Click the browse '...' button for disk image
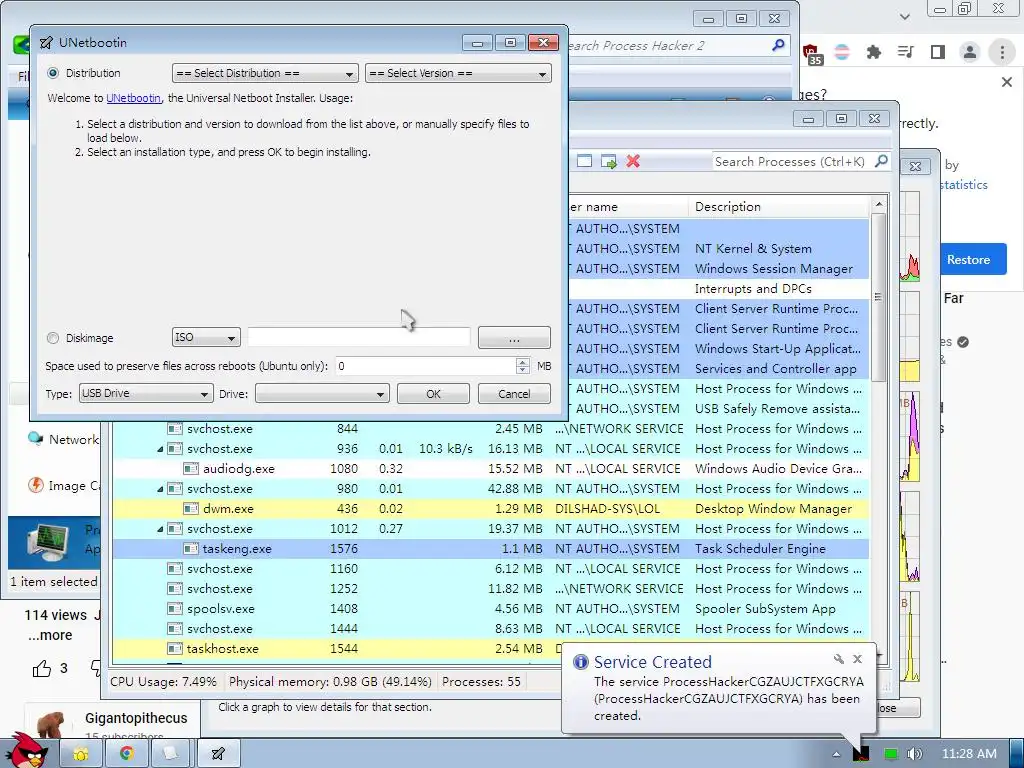Image resolution: width=1024 pixels, height=768 pixels. point(514,338)
